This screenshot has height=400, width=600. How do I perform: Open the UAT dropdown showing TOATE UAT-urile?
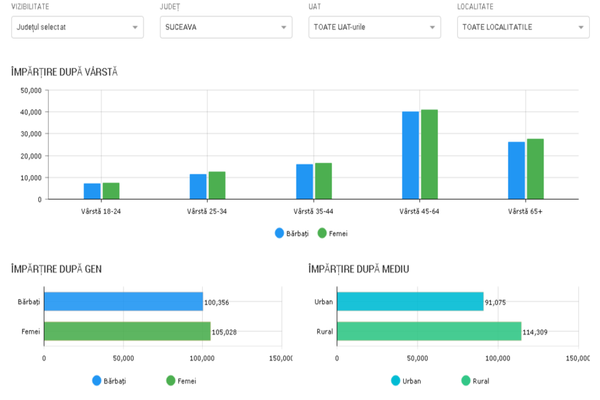tap(374, 26)
